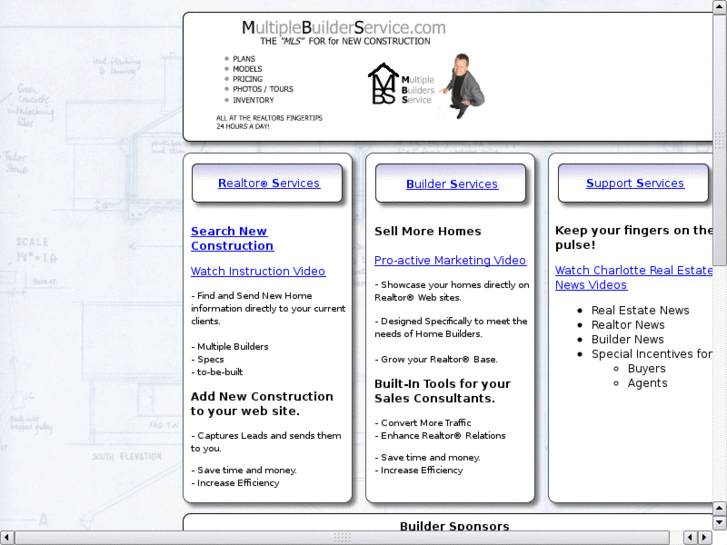Click the up arrow at the top of the vertical scrollbar
The height and width of the screenshot is (545, 727).
click(719, 6)
